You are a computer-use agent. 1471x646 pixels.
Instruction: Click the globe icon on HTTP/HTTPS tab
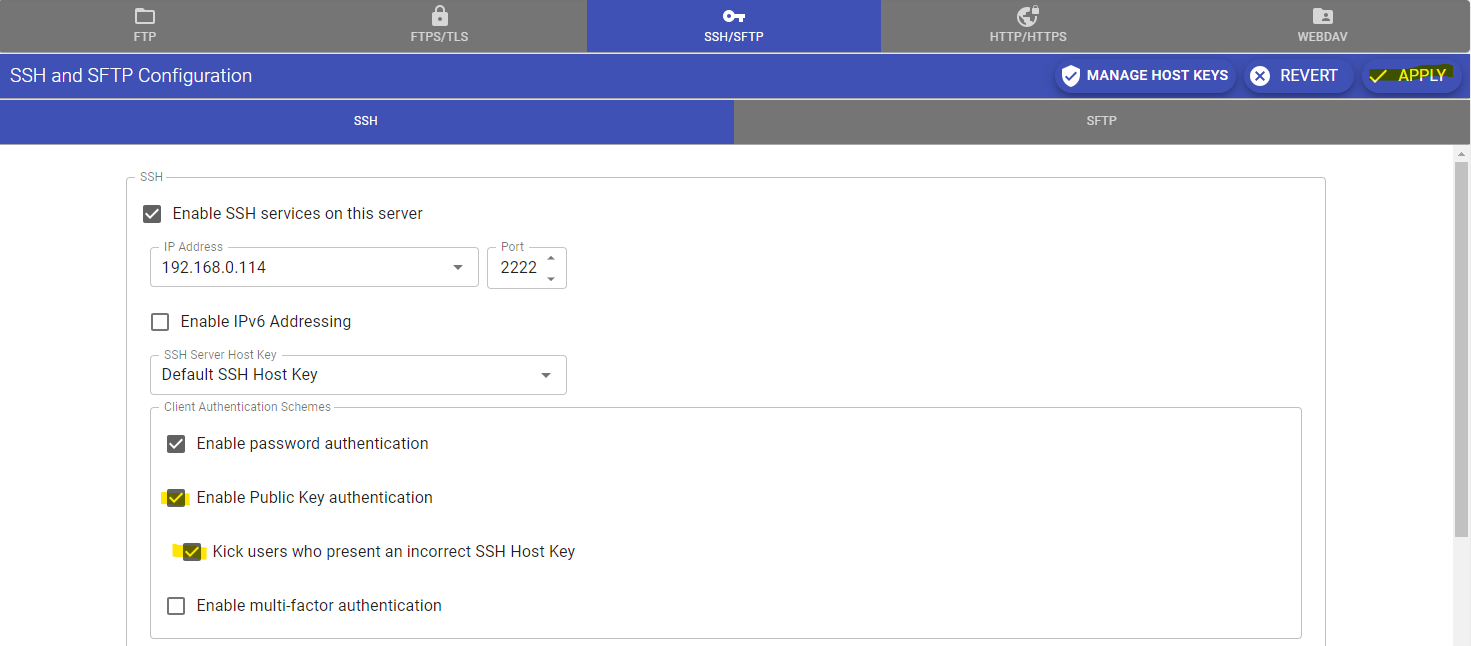click(1027, 15)
